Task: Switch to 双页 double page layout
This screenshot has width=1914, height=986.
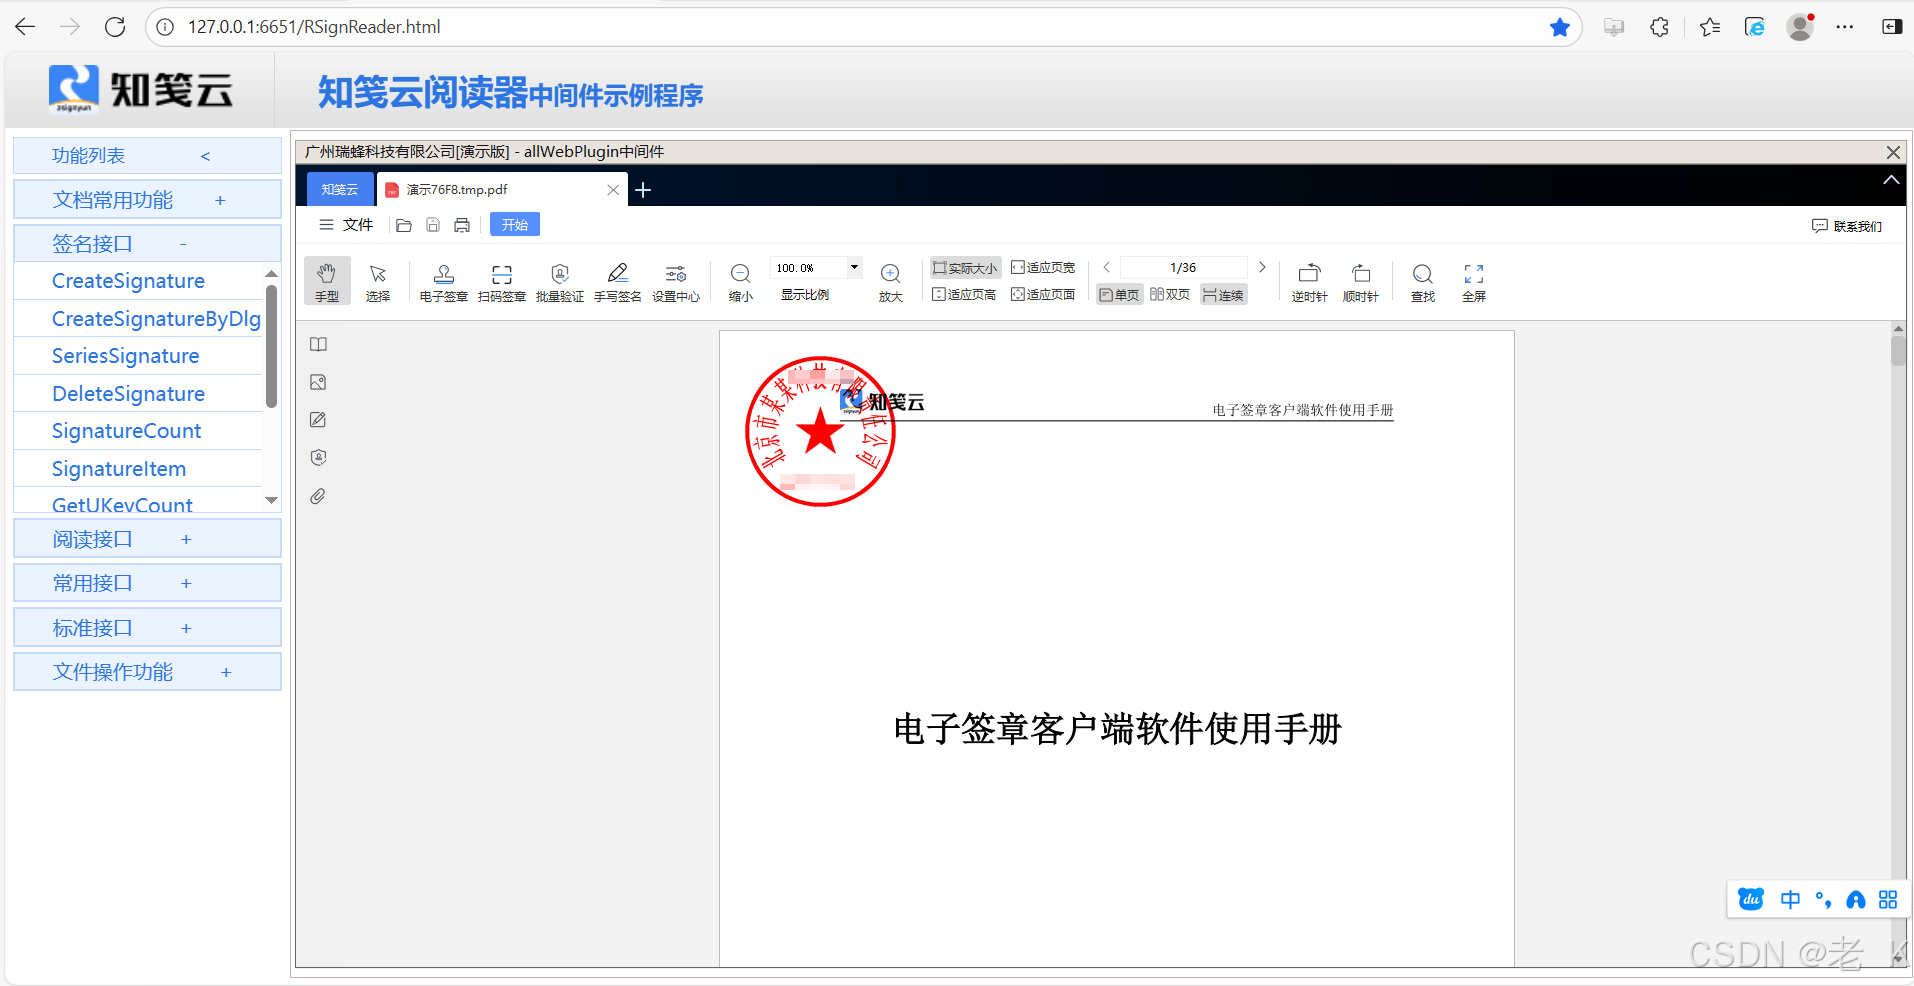Action: (1170, 295)
